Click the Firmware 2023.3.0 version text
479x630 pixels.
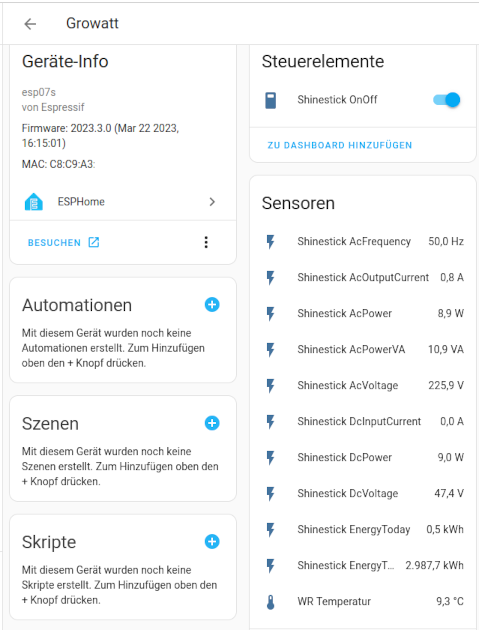[100, 135]
